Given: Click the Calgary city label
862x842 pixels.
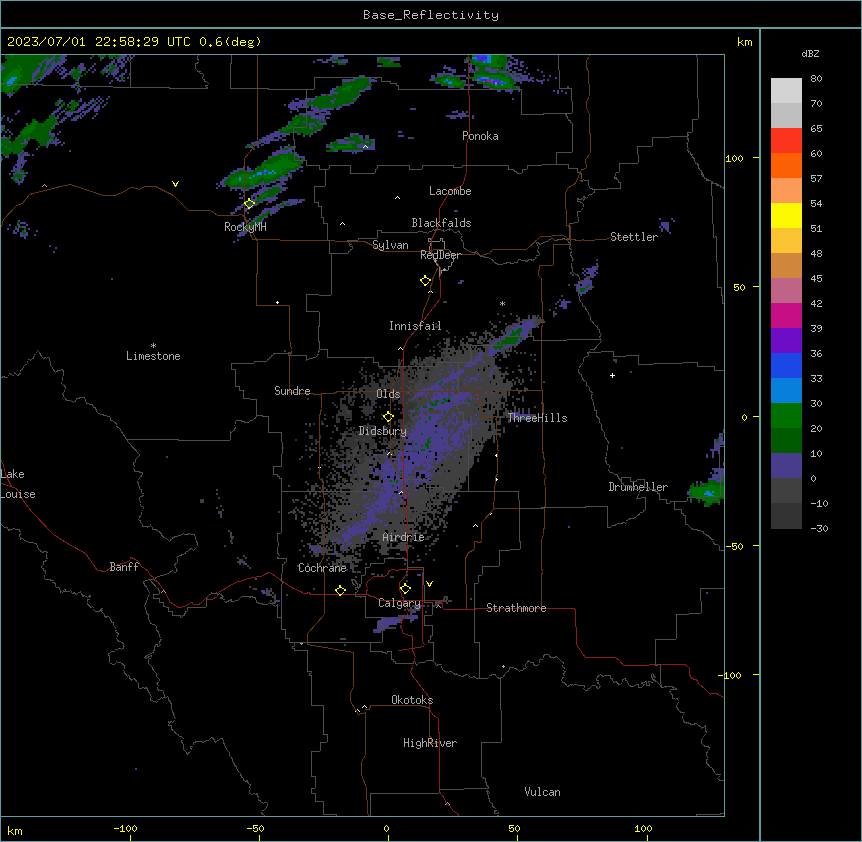Looking at the screenshot, I should point(399,603).
